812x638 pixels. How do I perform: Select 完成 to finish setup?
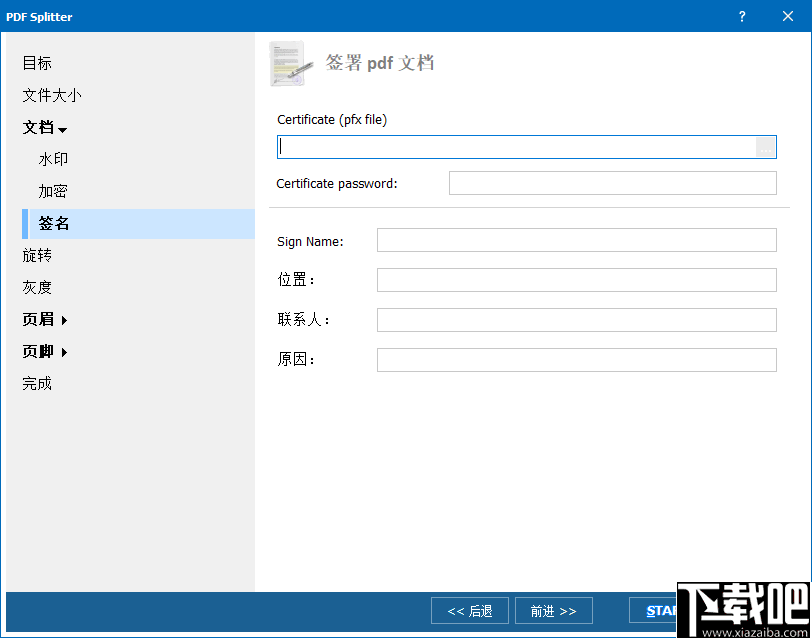[x=37, y=383]
